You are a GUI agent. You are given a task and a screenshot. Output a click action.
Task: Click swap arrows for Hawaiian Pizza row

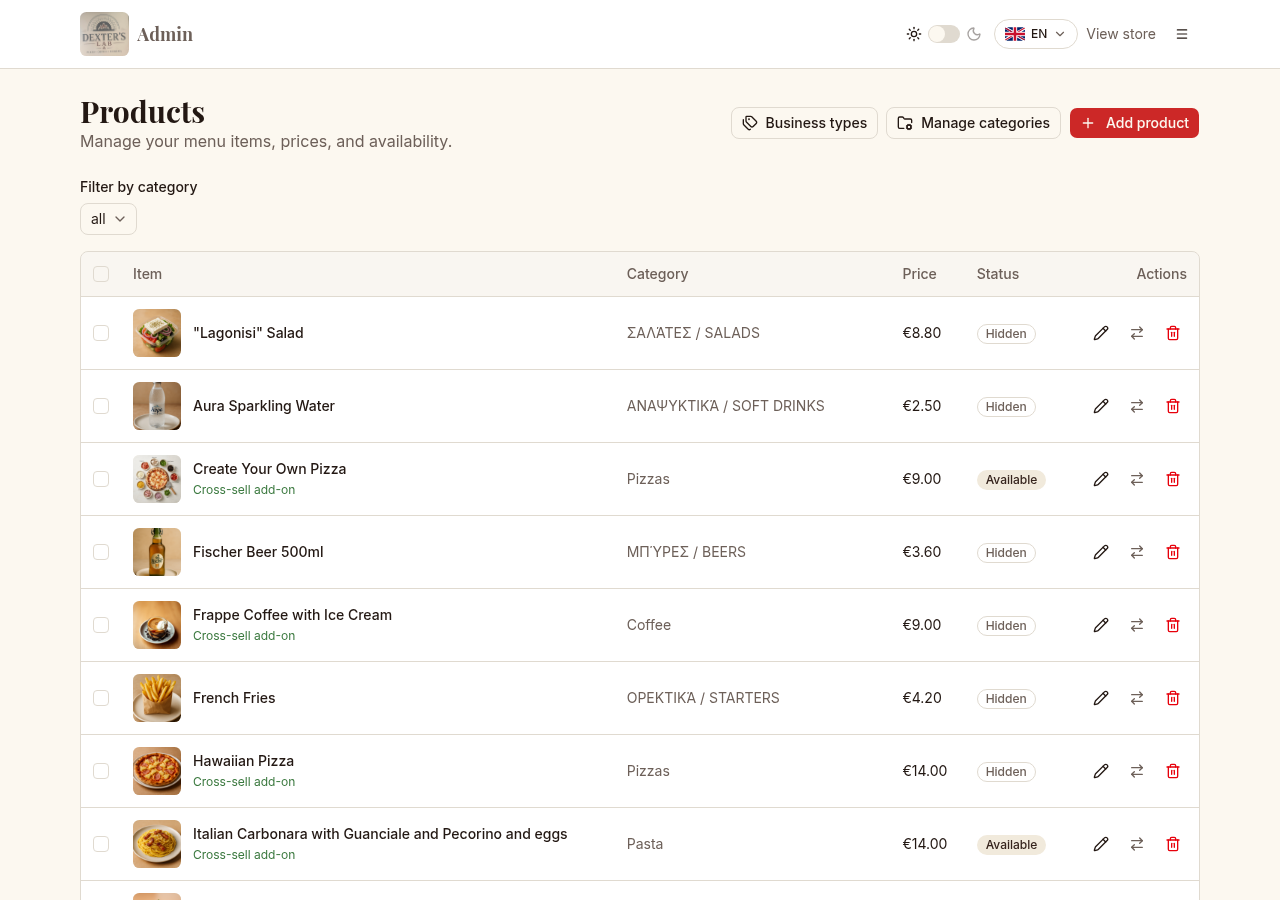tap(1137, 771)
